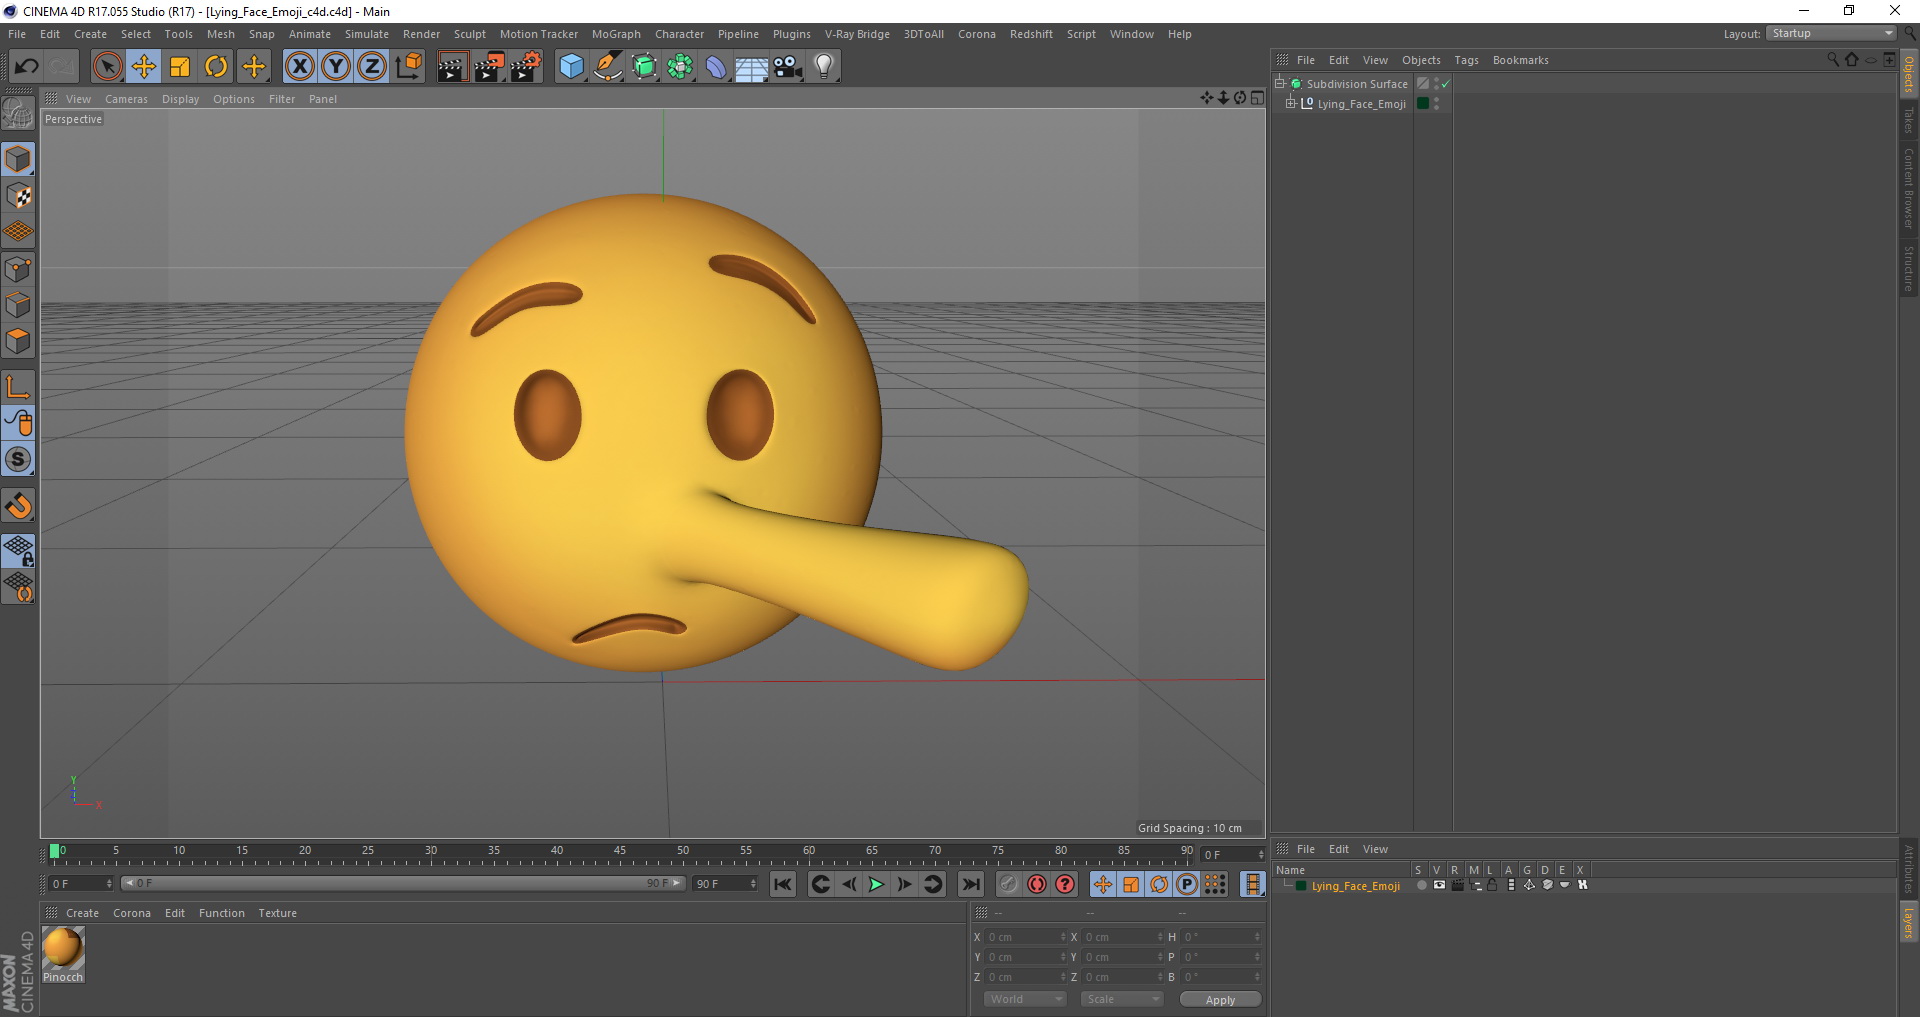Switch to Polygons mode icon
1920x1017 pixels.
coord(18,341)
